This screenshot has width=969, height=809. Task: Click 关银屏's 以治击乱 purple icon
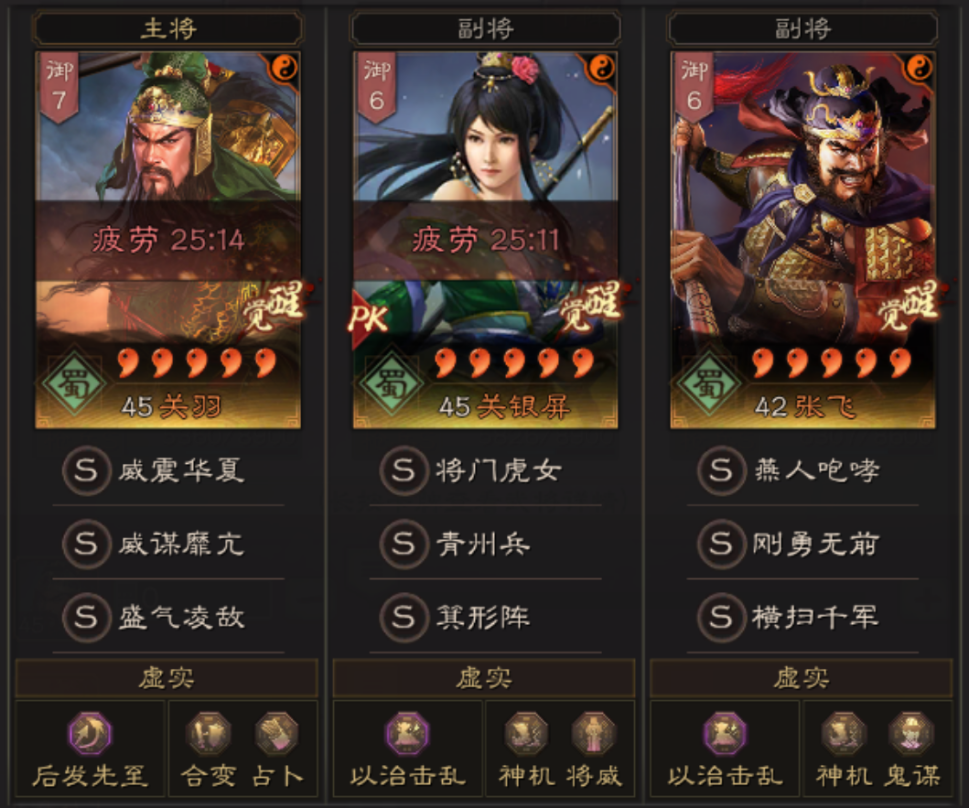(407, 734)
